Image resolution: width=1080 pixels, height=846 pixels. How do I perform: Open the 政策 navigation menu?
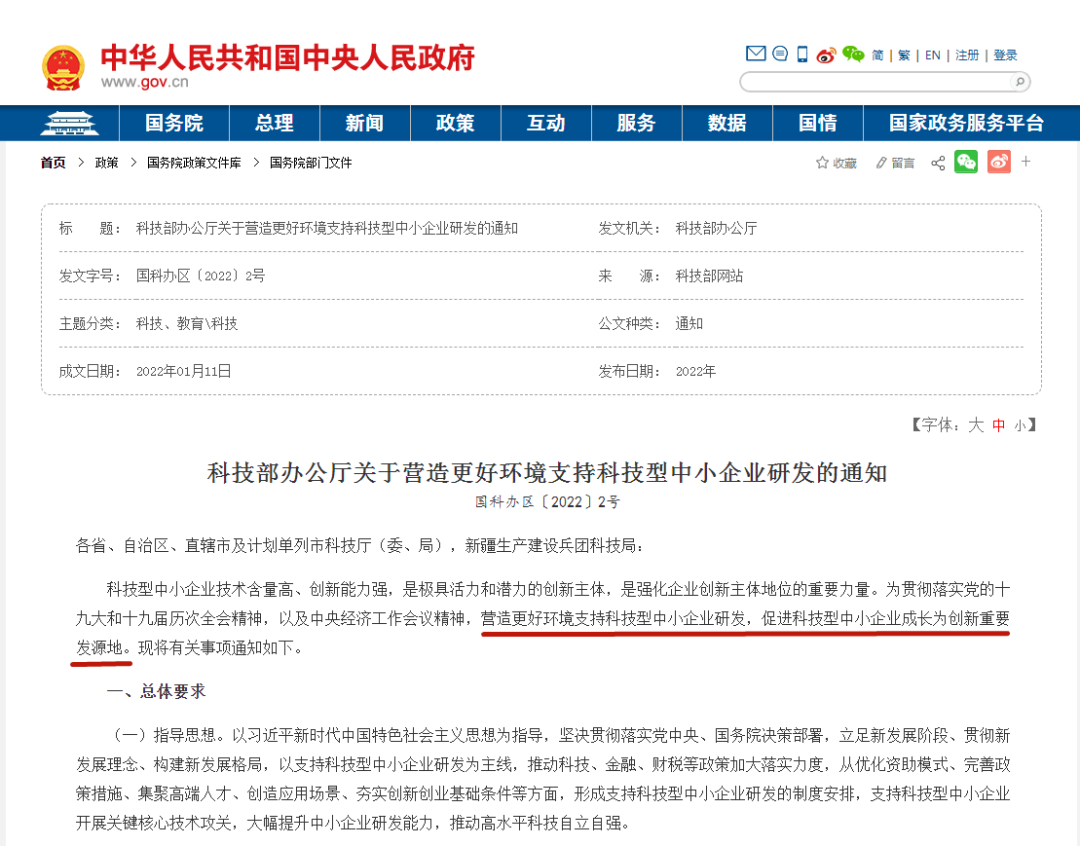pyautogui.click(x=455, y=123)
